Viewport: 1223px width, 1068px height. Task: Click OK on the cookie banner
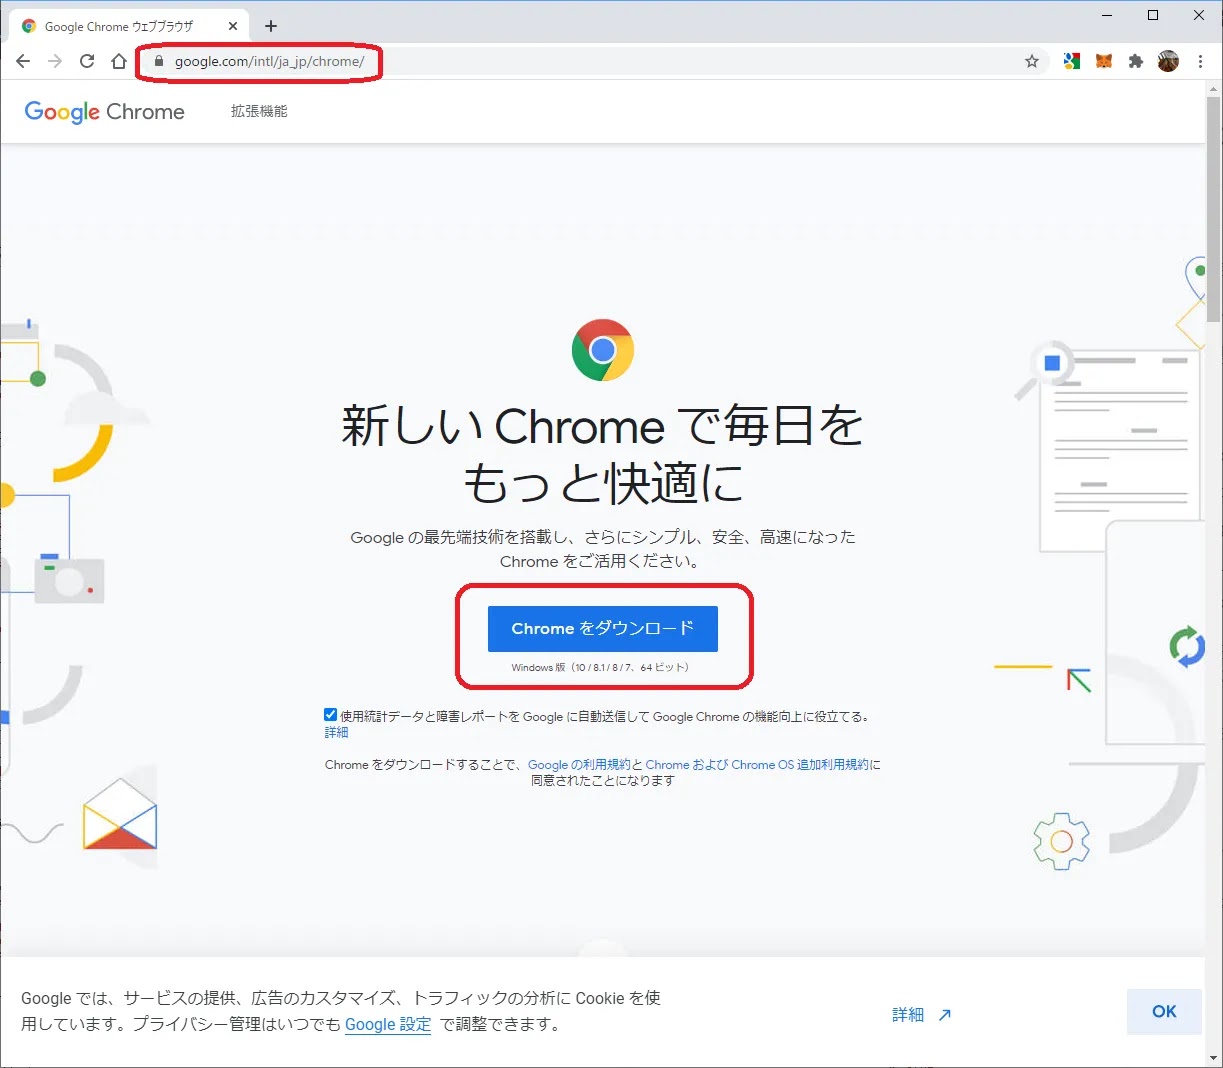pos(1164,1011)
